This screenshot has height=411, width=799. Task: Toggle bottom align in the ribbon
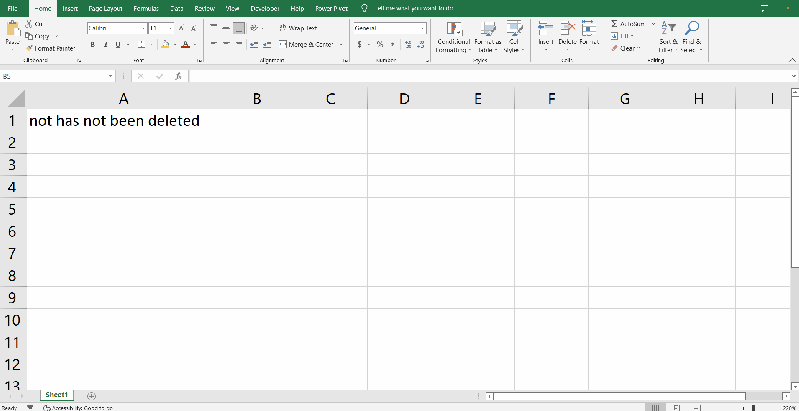[x=239, y=28]
